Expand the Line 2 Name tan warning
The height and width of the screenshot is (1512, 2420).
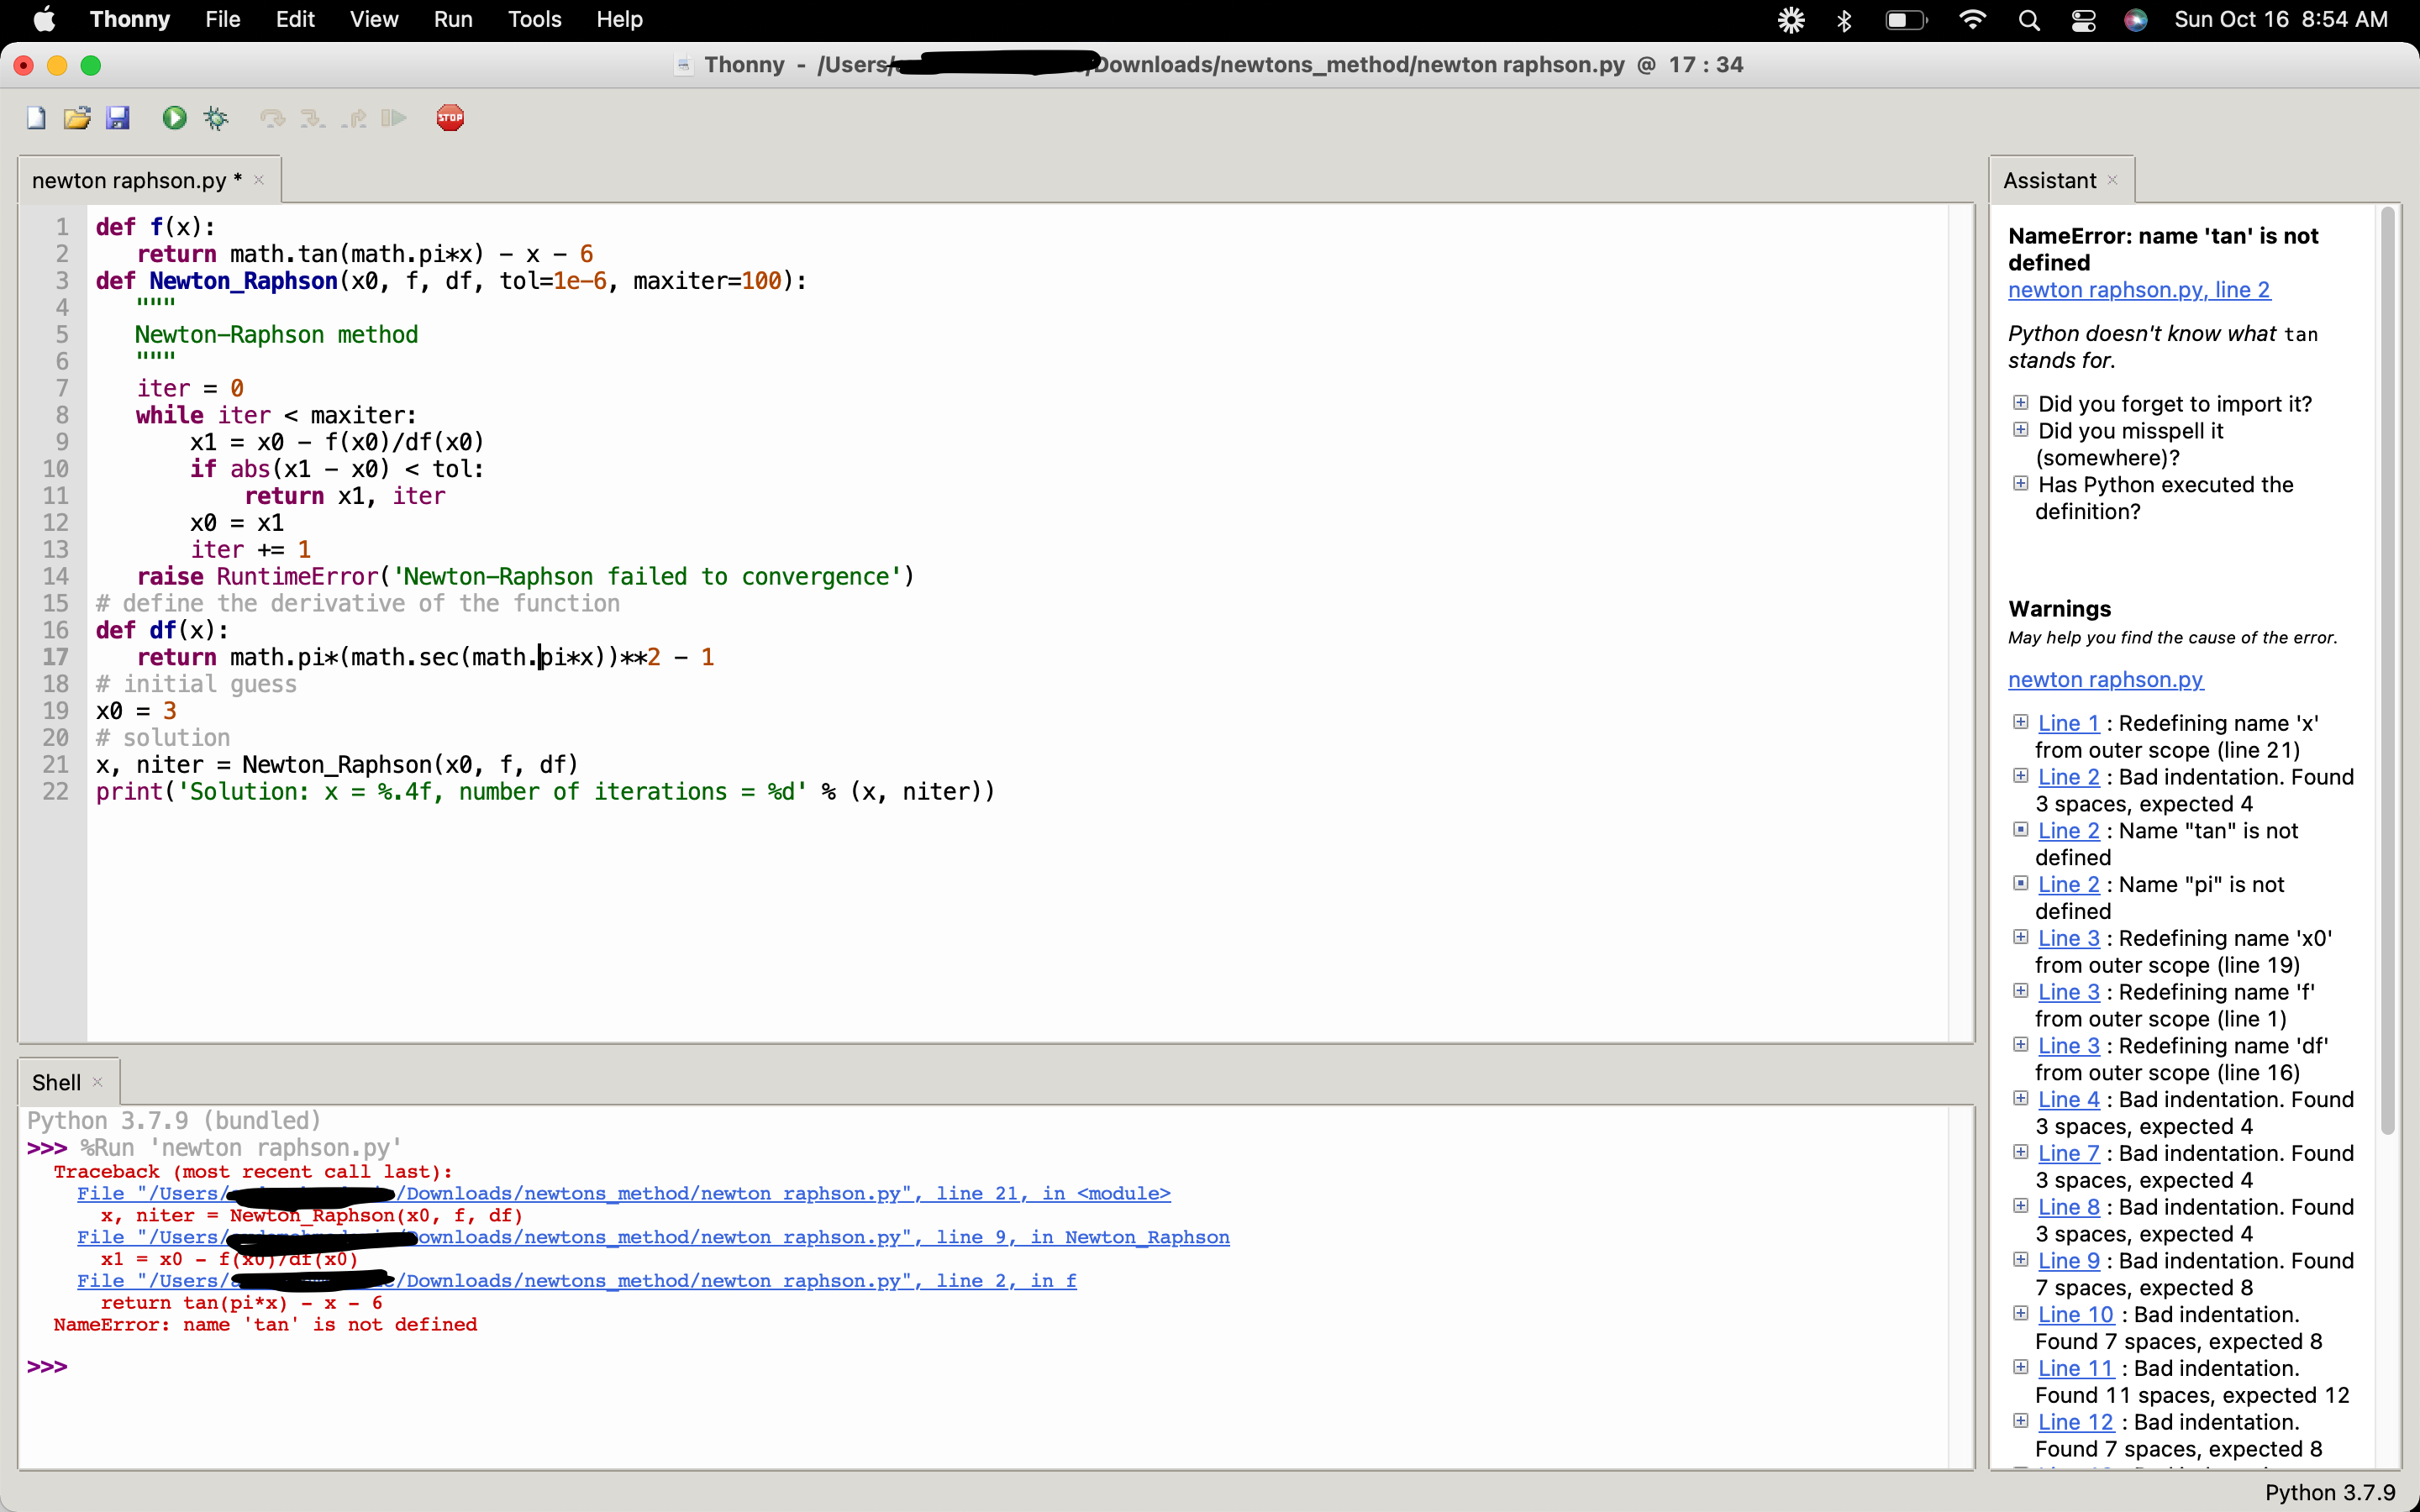[x=2019, y=829]
